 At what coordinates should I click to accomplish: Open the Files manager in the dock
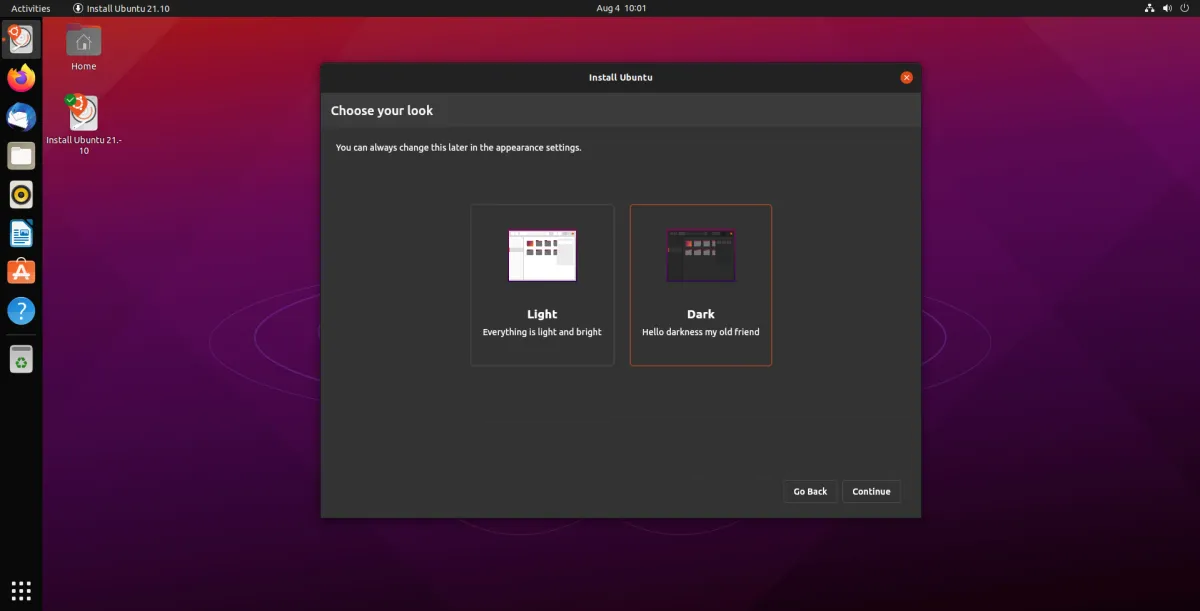tap(21, 155)
